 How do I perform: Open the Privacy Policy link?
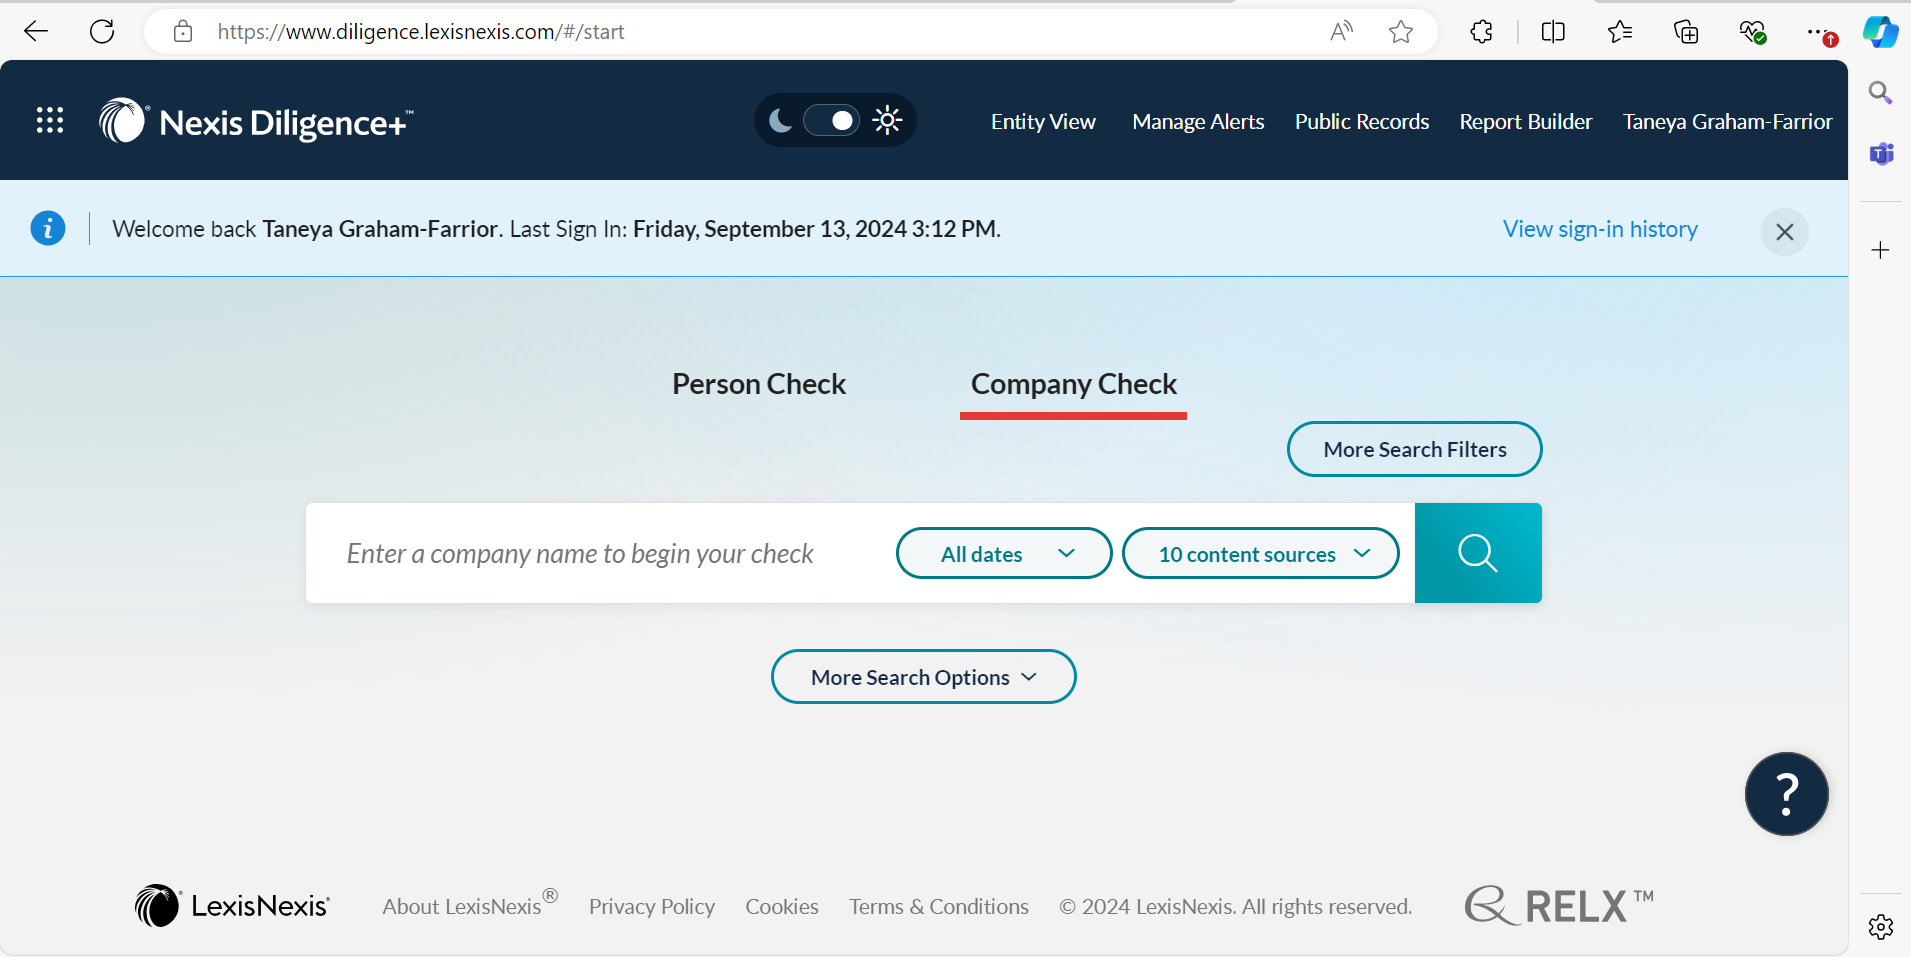(652, 907)
